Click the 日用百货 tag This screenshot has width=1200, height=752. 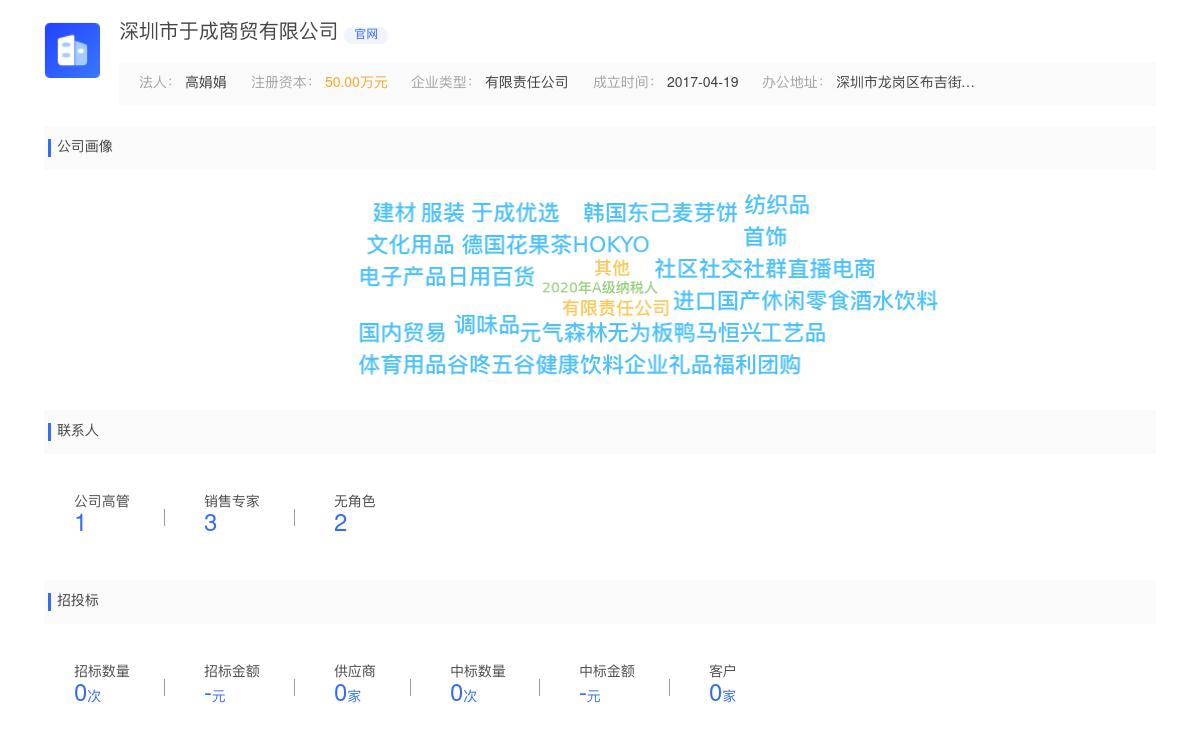pos(491,277)
